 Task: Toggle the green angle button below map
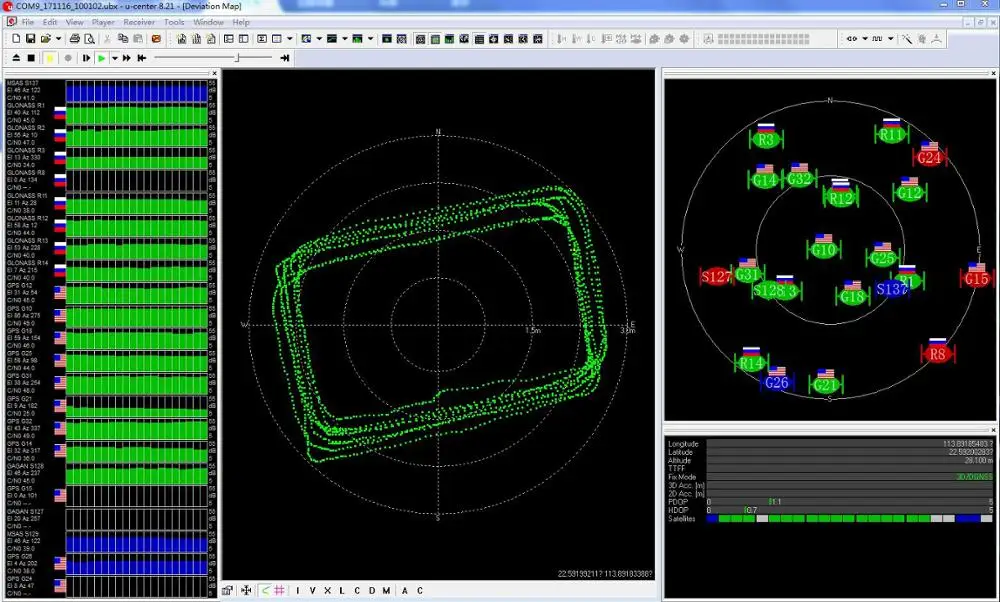264,590
